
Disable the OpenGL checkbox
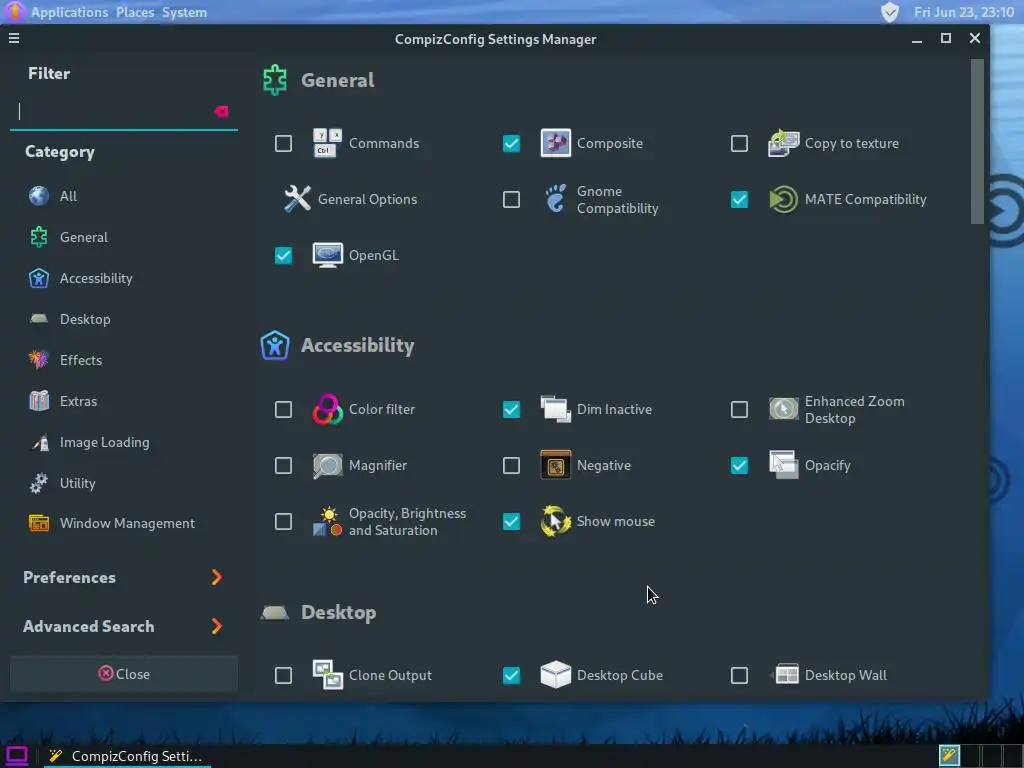coord(283,255)
